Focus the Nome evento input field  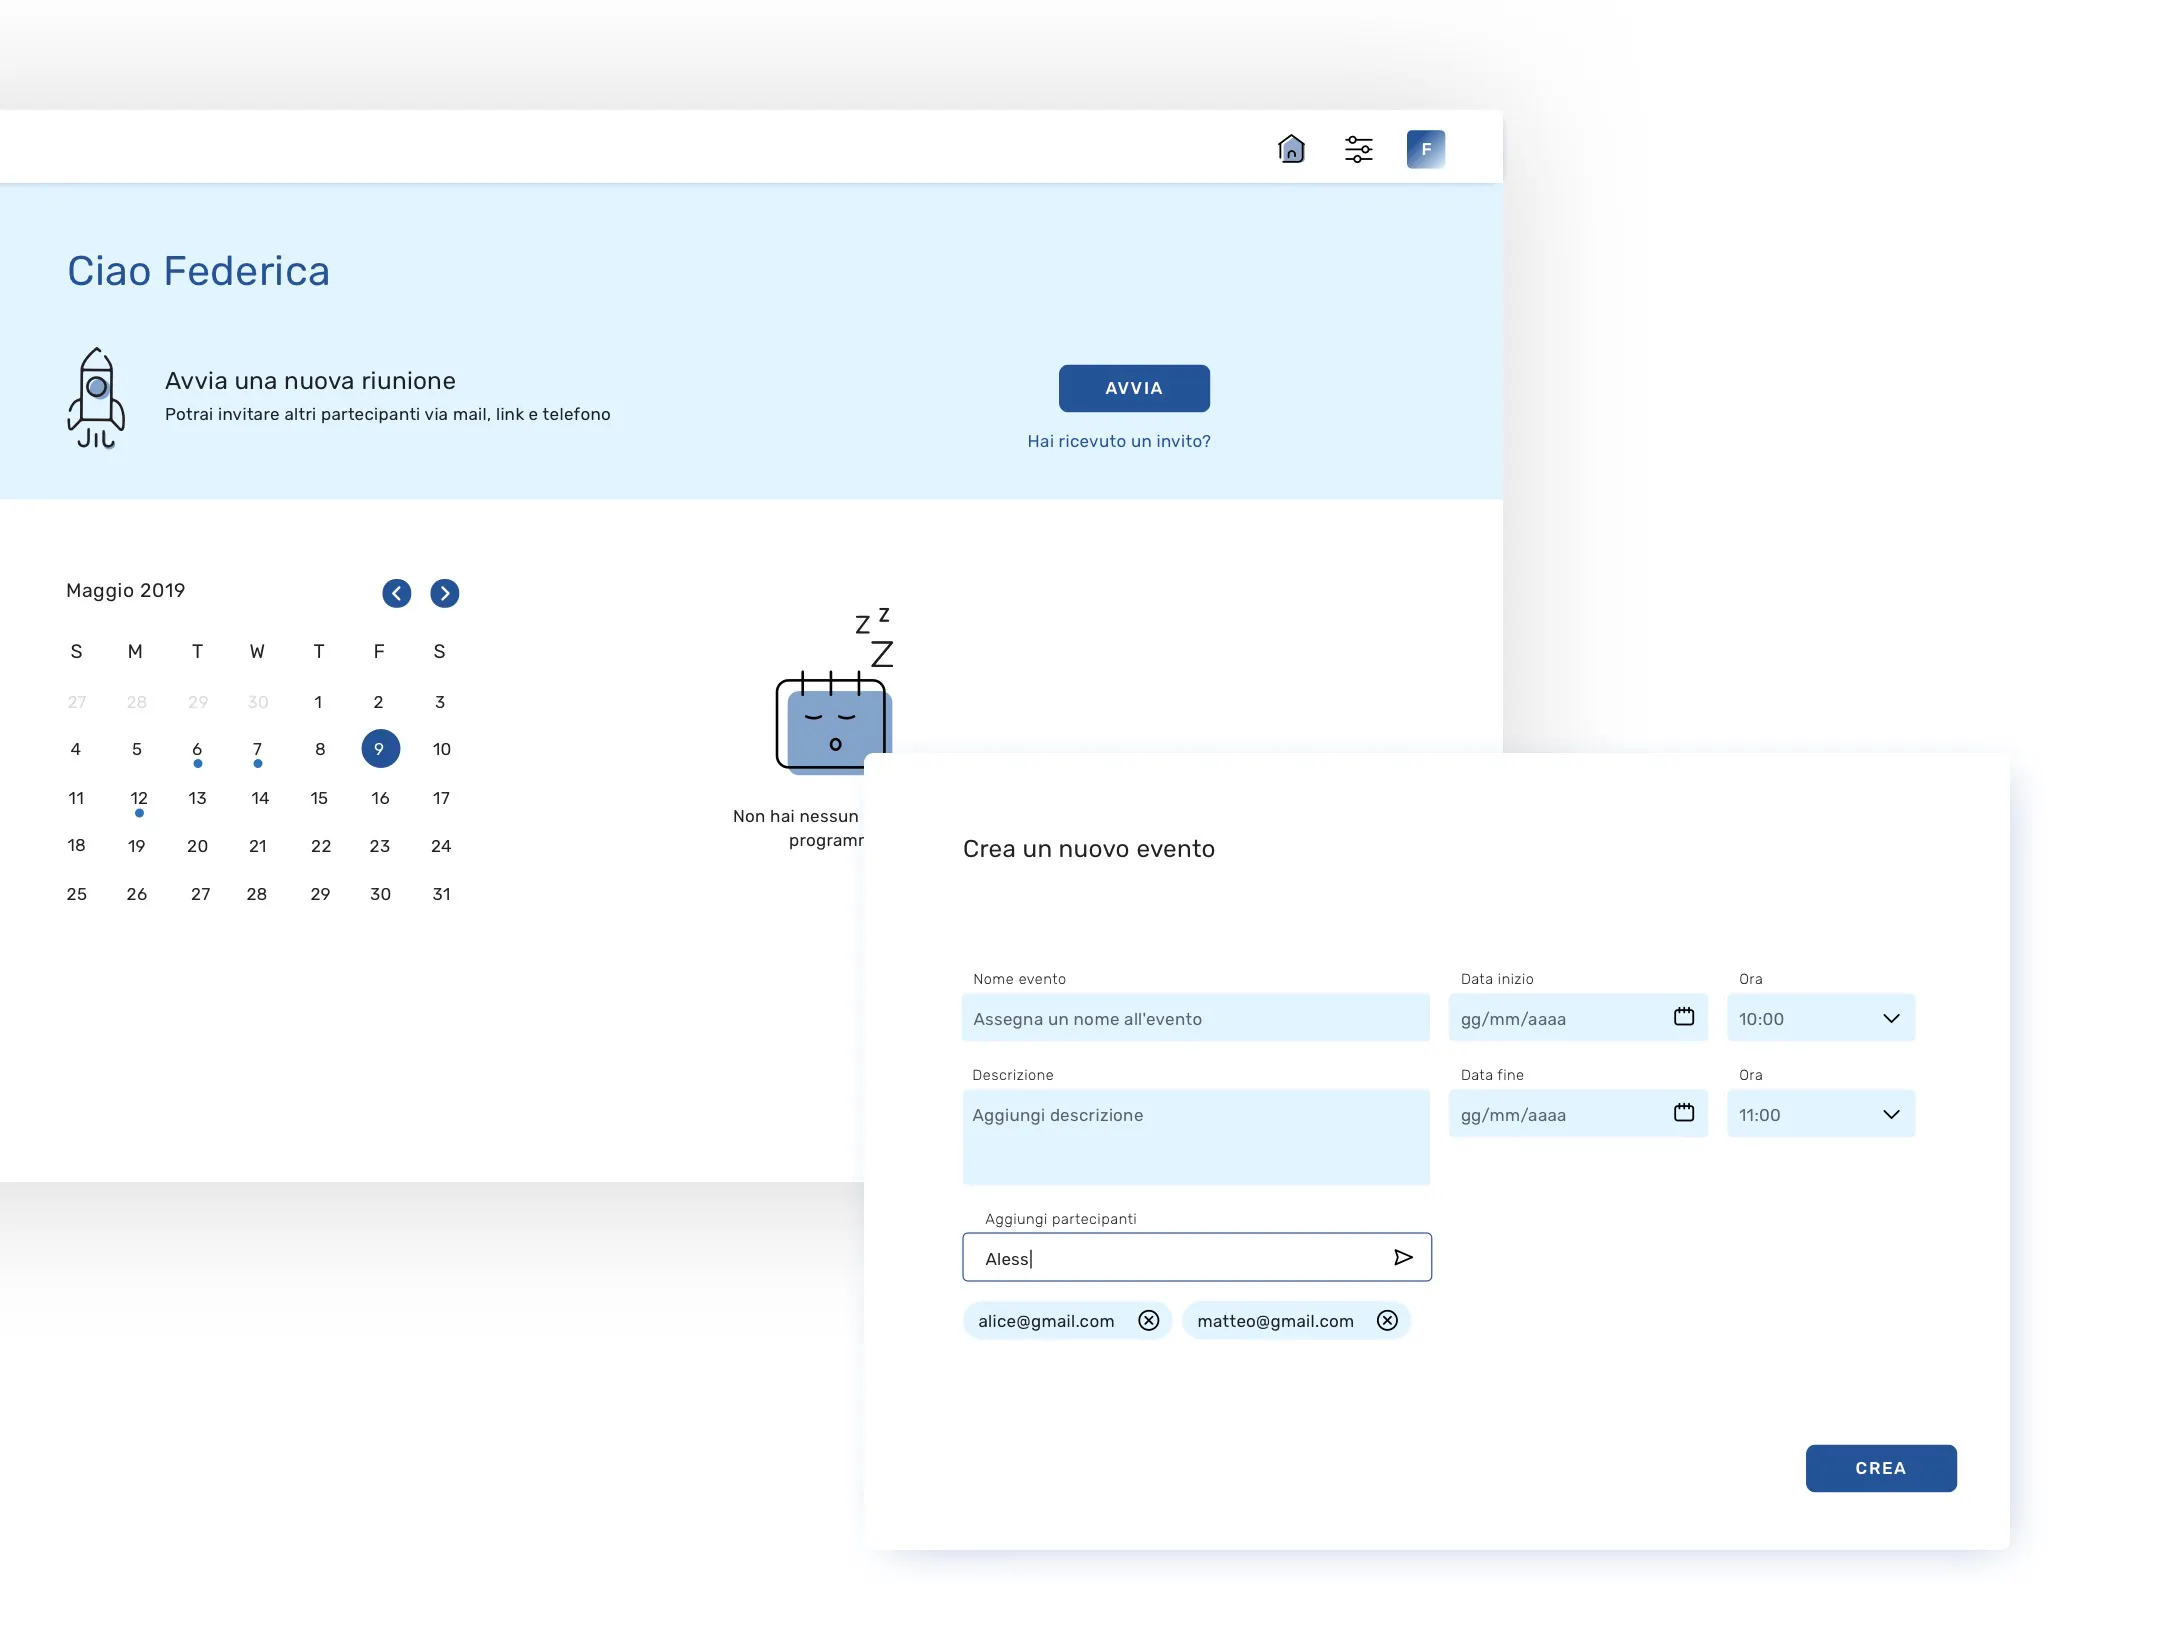click(1196, 1017)
